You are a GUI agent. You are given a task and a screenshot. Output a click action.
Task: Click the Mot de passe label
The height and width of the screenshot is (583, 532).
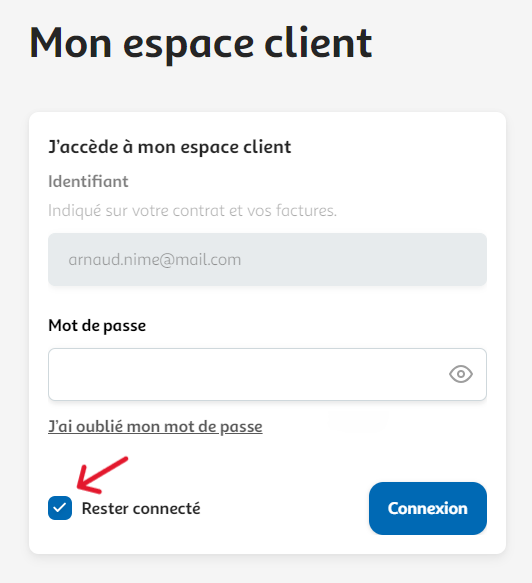click(x=97, y=326)
